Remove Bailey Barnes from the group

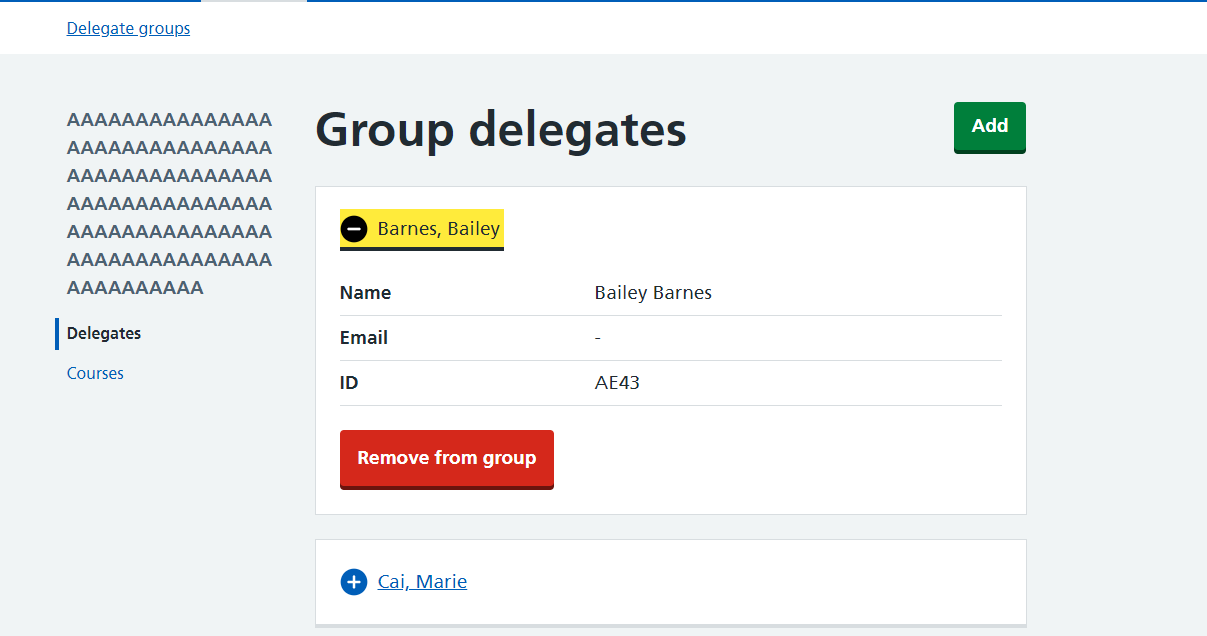447,458
